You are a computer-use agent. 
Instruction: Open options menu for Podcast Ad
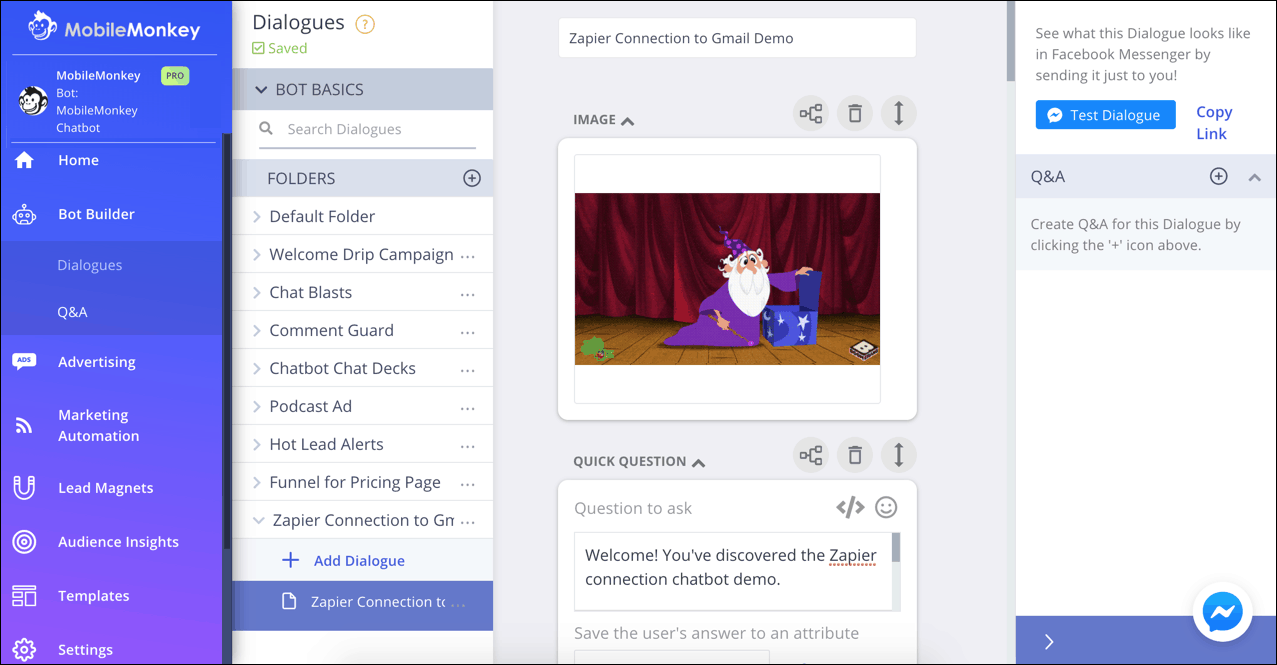pyautogui.click(x=467, y=408)
